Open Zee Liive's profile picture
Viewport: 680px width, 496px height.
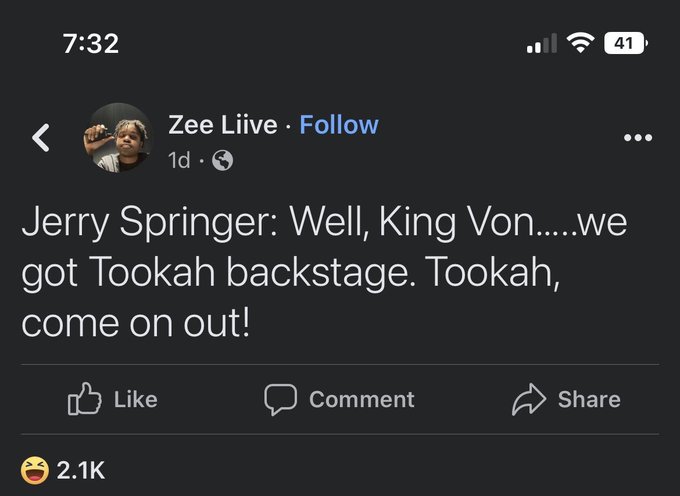coord(116,137)
